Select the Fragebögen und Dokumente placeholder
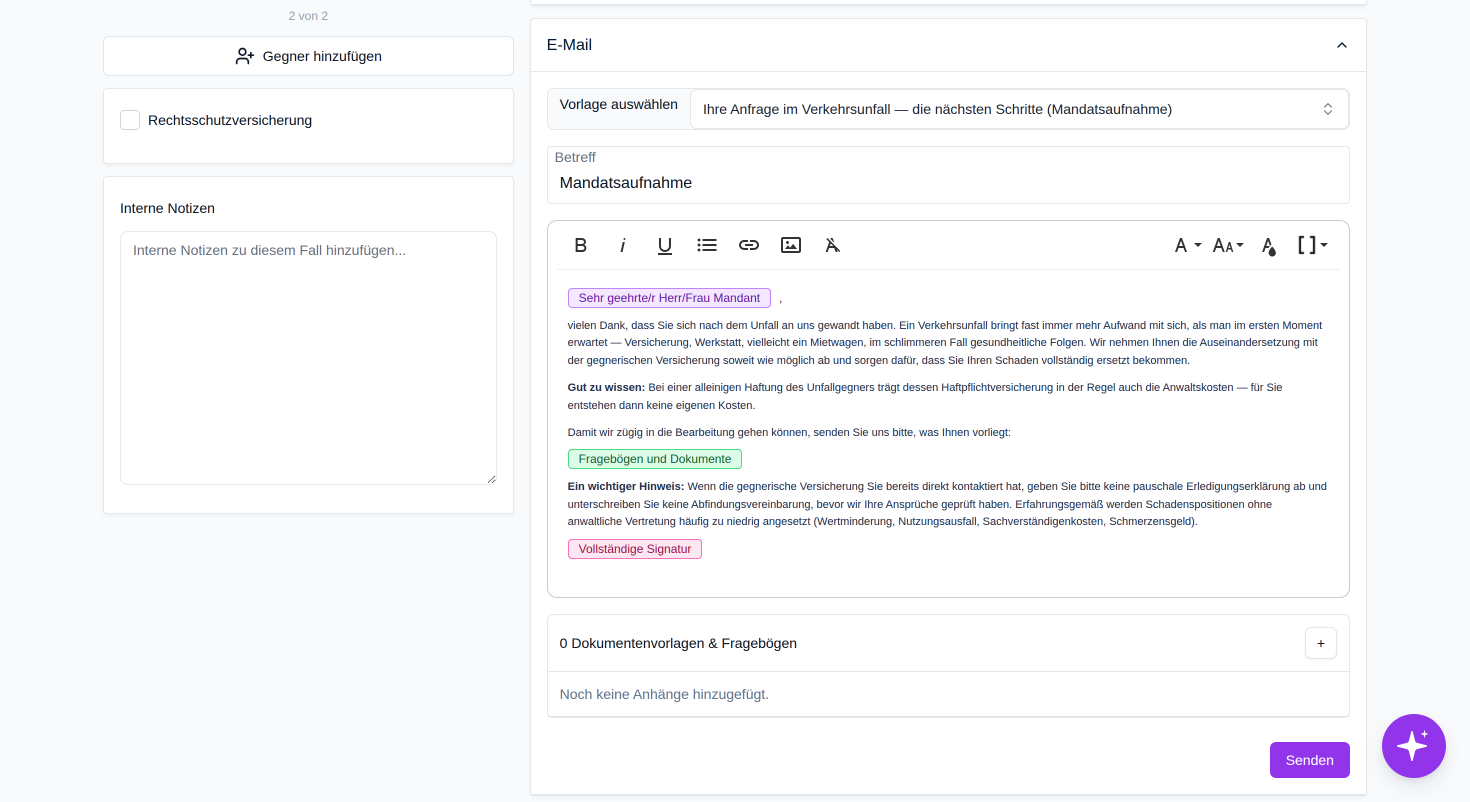The height and width of the screenshot is (802, 1470). click(655, 459)
